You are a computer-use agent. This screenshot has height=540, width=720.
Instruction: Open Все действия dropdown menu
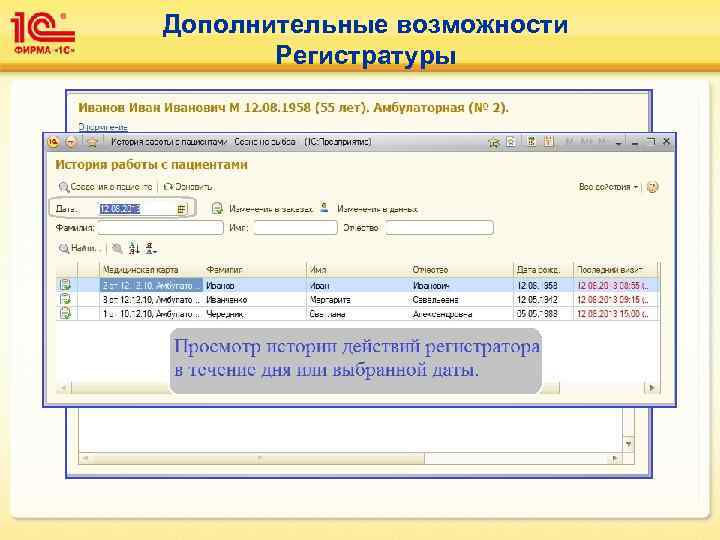point(608,187)
